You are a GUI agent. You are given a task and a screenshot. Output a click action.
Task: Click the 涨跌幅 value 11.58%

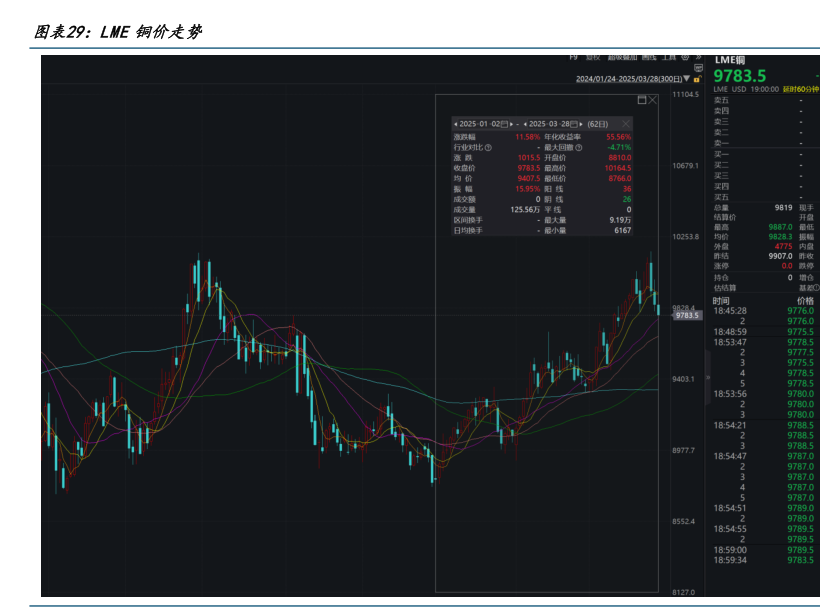coord(528,137)
